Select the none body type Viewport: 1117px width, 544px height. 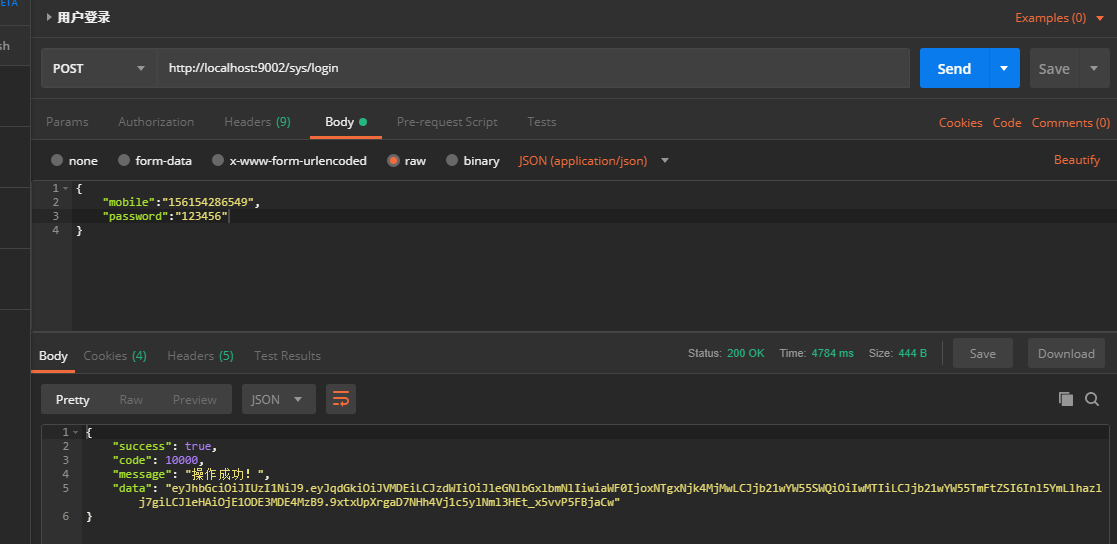58,160
